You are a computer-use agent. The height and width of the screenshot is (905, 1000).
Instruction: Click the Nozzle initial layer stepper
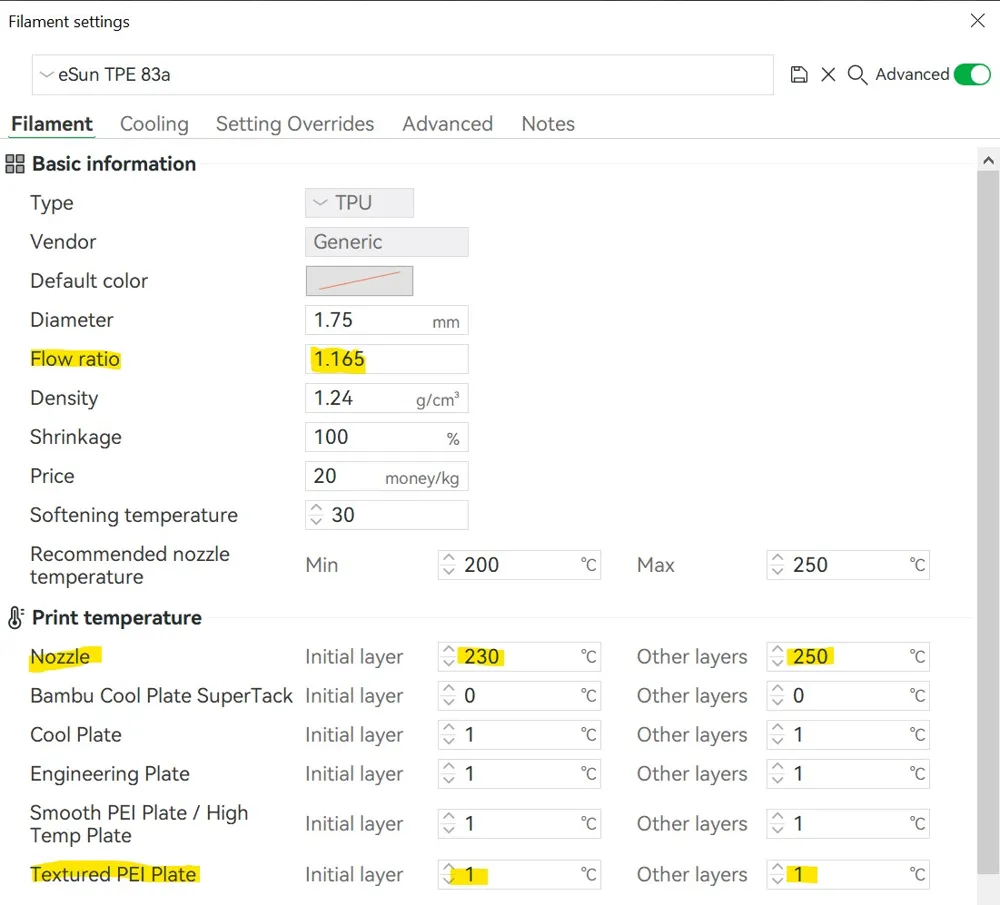[x=448, y=656]
